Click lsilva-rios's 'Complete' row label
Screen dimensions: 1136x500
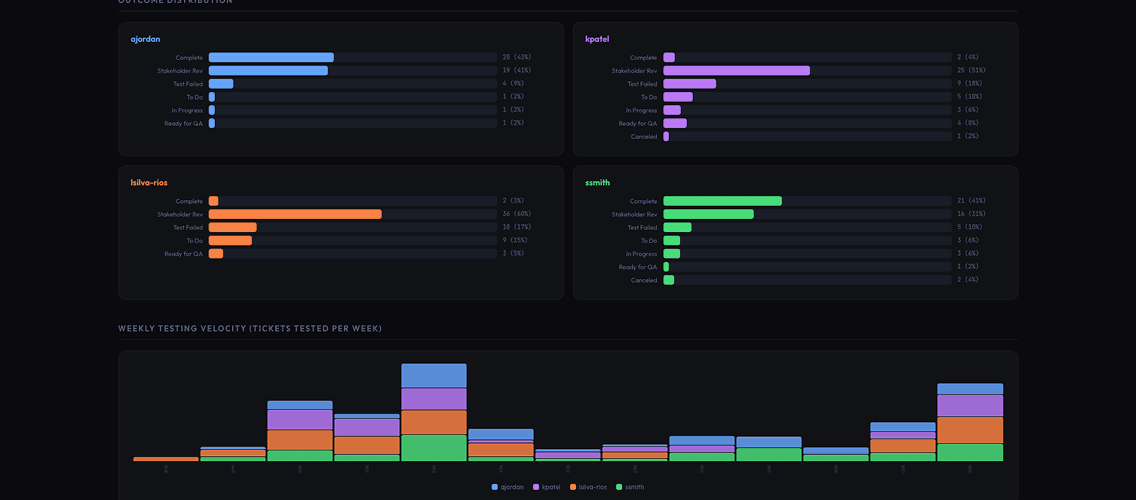[x=189, y=201]
